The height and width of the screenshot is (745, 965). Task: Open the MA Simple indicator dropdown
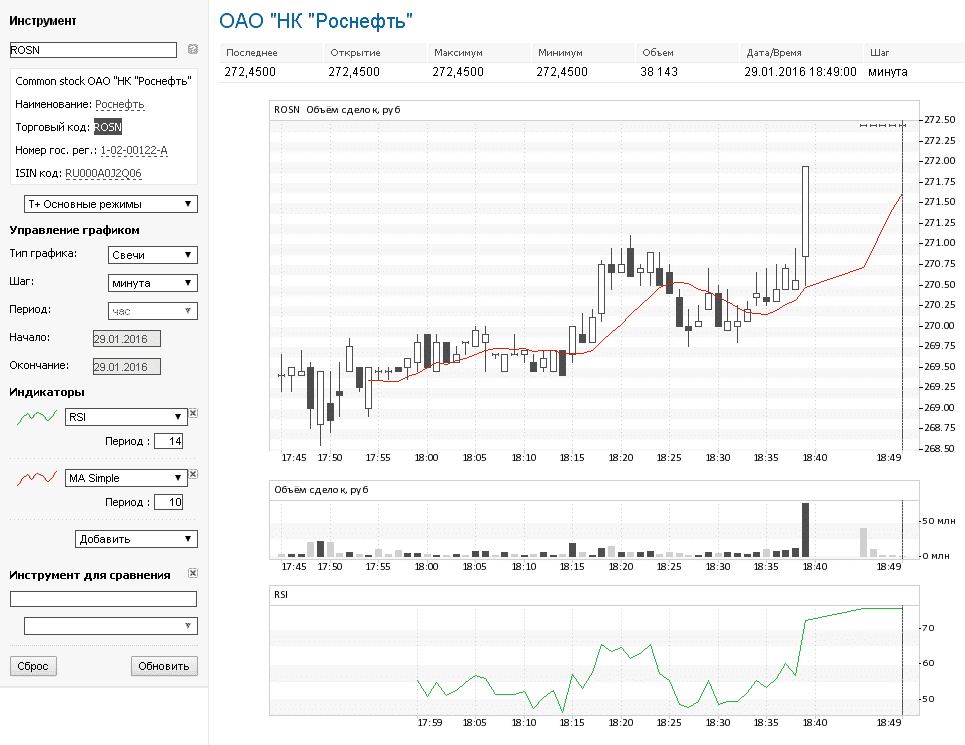coord(126,478)
